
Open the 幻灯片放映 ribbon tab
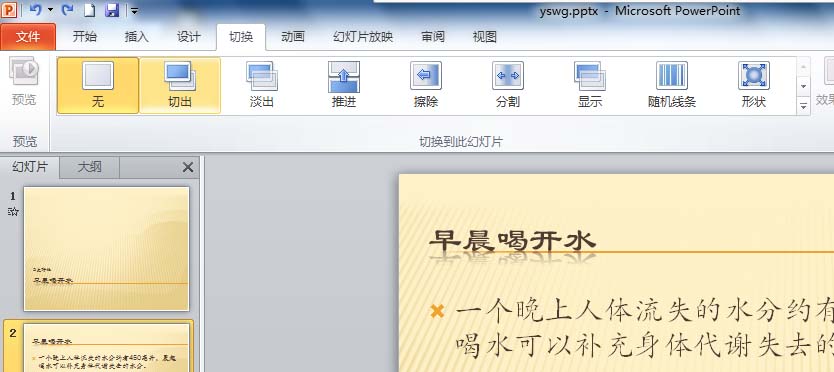click(363, 37)
